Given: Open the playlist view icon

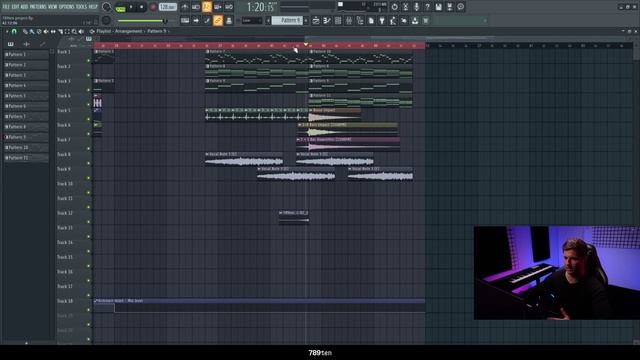Looking at the screenshot, I should (x=316, y=20).
